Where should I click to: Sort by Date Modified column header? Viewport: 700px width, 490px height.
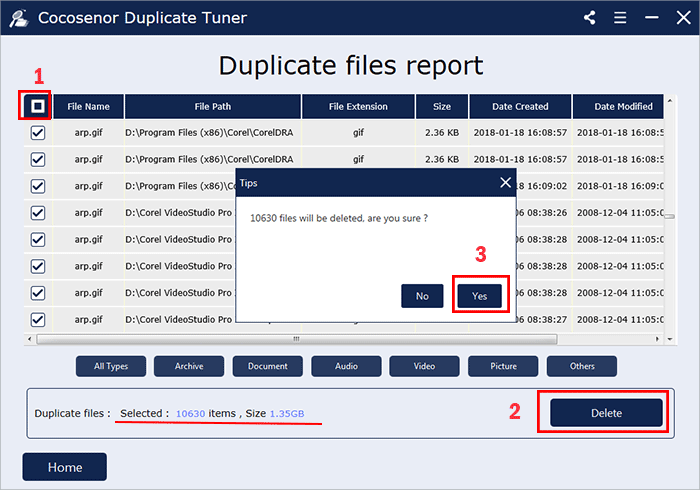[x=618, y=106]
